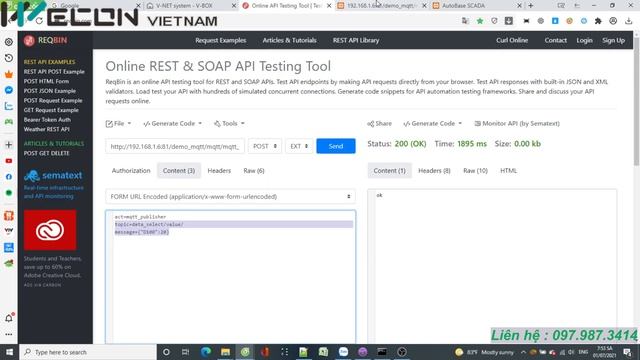The height and width of the screenshot is (360, 640).
Task: Open response Raw (10) tab
Action: [x=476, y=171]
